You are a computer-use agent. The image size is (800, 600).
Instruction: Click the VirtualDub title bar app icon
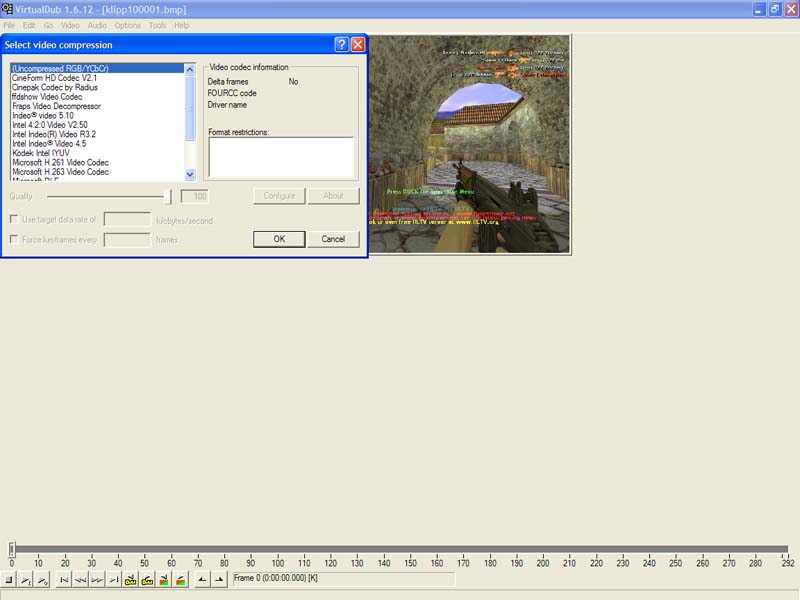(7, 9)
